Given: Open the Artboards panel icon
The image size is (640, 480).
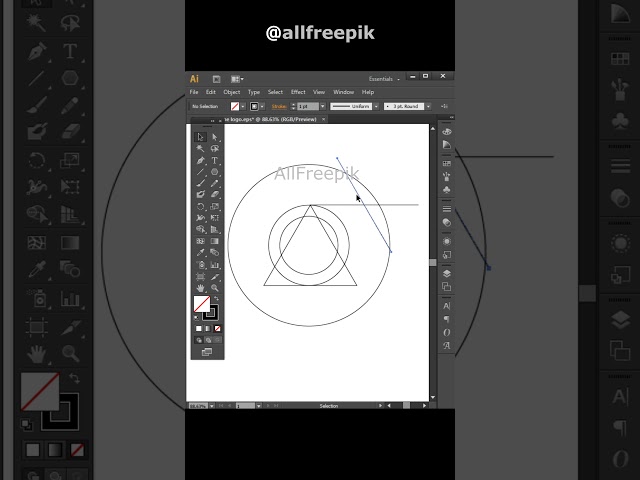Looking at the screenshot, I should [x=447, y=287].
